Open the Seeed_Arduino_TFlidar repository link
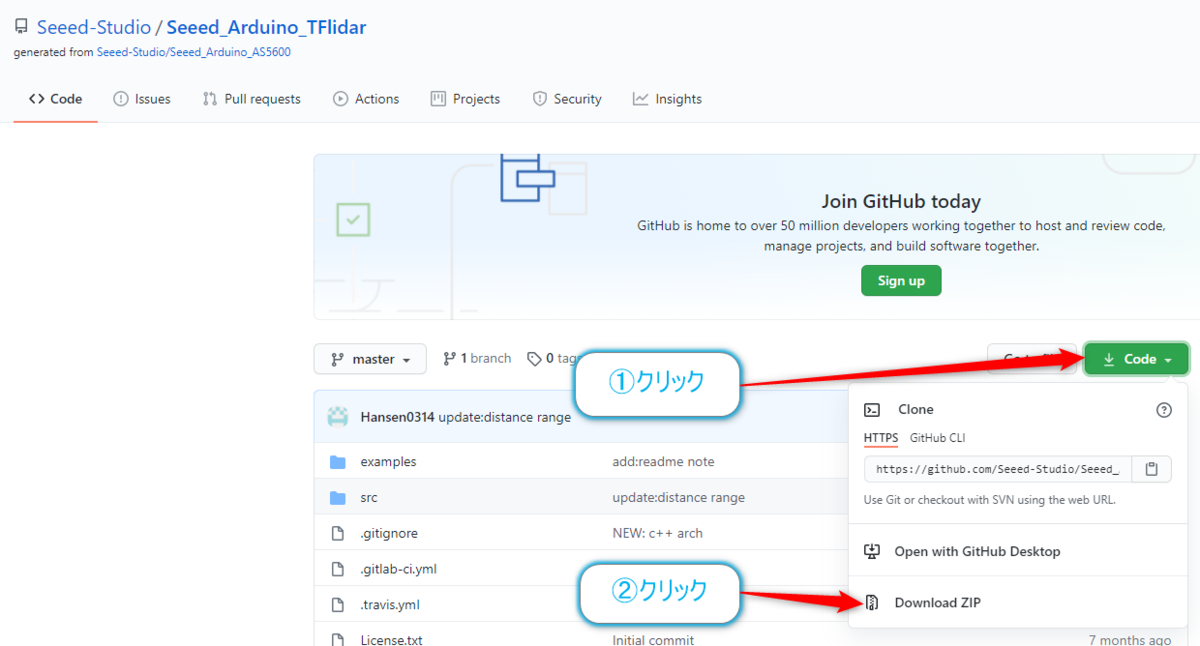This screenshot has height=646, width=1200. coord(266,27)
